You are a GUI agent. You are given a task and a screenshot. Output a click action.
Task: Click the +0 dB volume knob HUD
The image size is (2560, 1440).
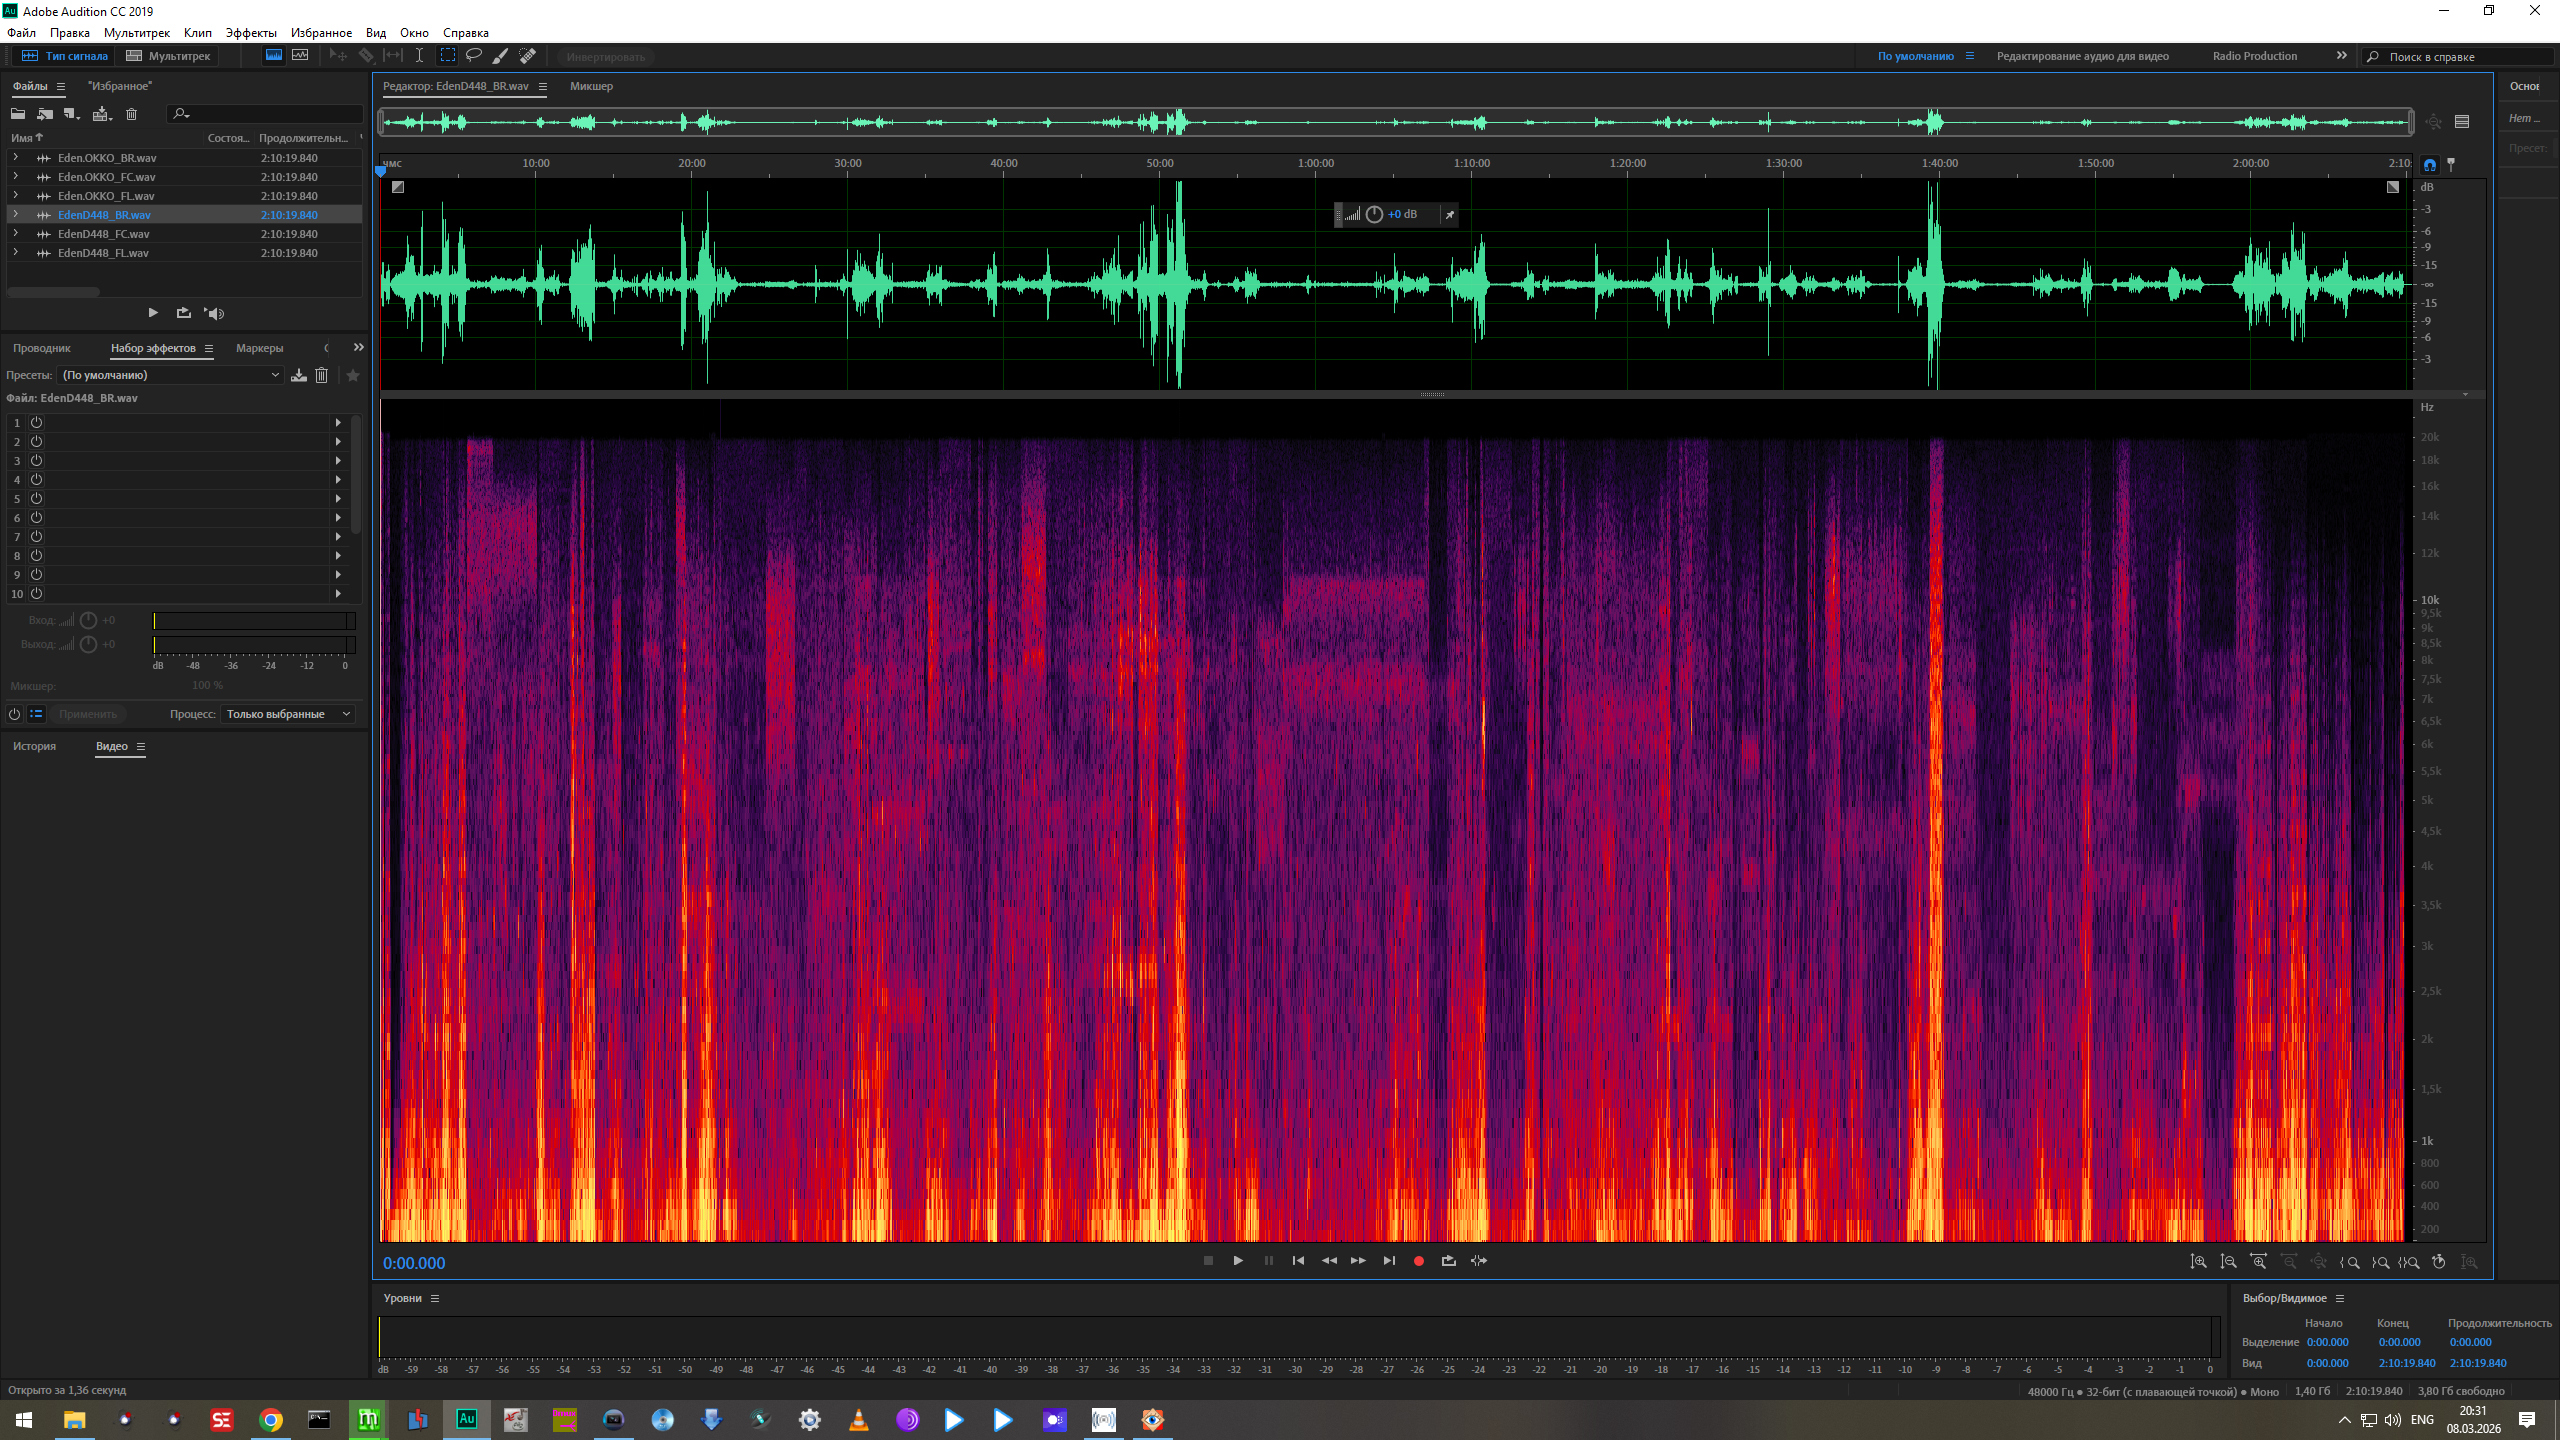(1374, 214)
